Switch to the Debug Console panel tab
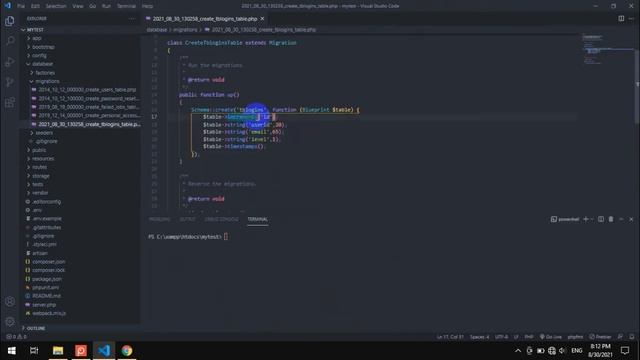 [x=221, y=219]
